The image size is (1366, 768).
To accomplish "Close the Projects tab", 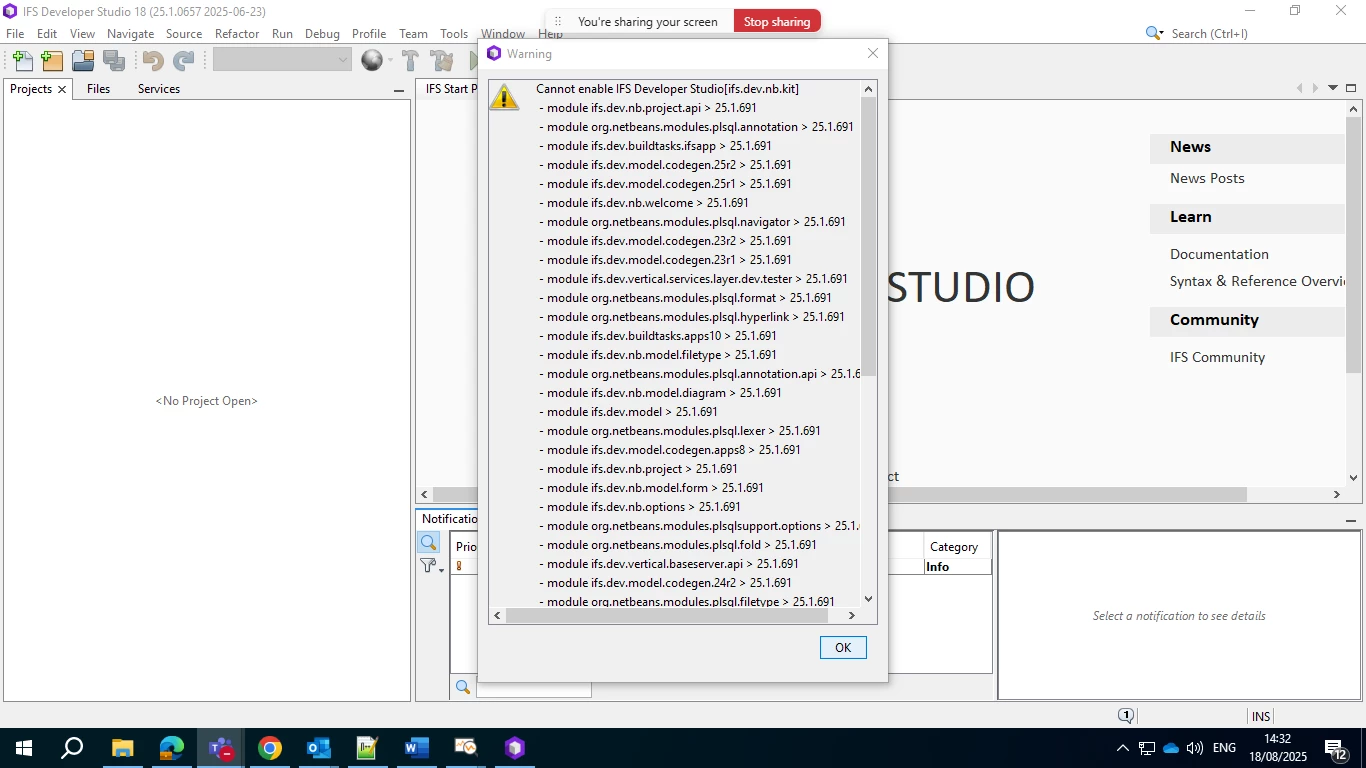I will click(x=62, y=89).
